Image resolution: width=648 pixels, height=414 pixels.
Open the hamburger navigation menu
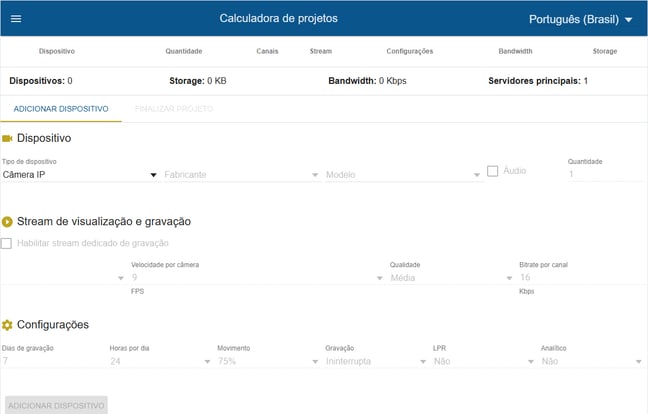click(x=15, y=19)
